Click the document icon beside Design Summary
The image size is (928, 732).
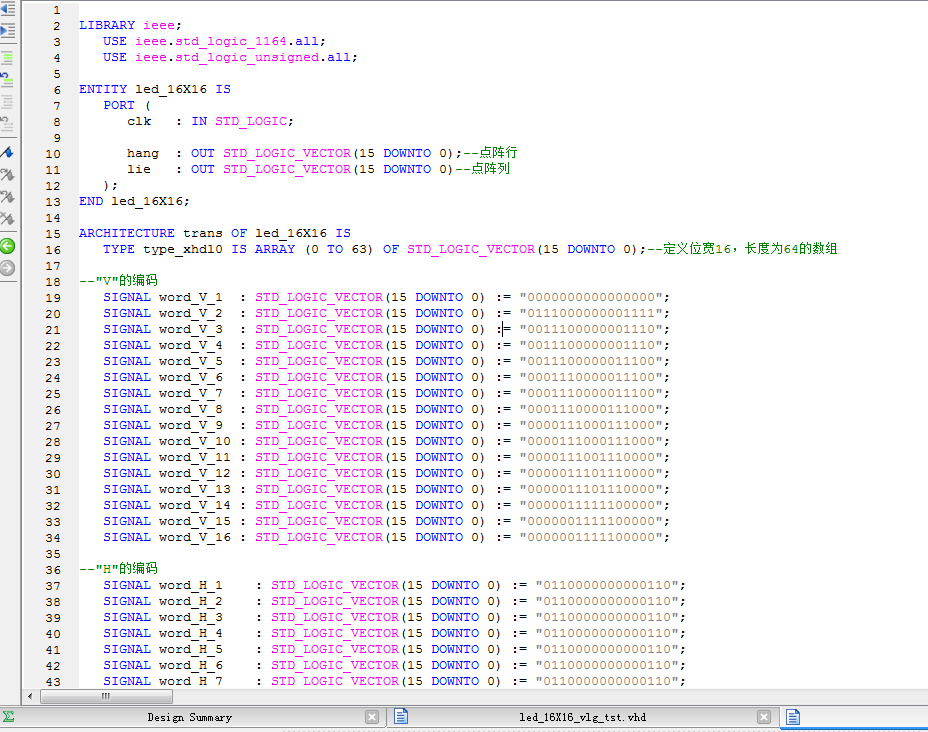[401, 716]
